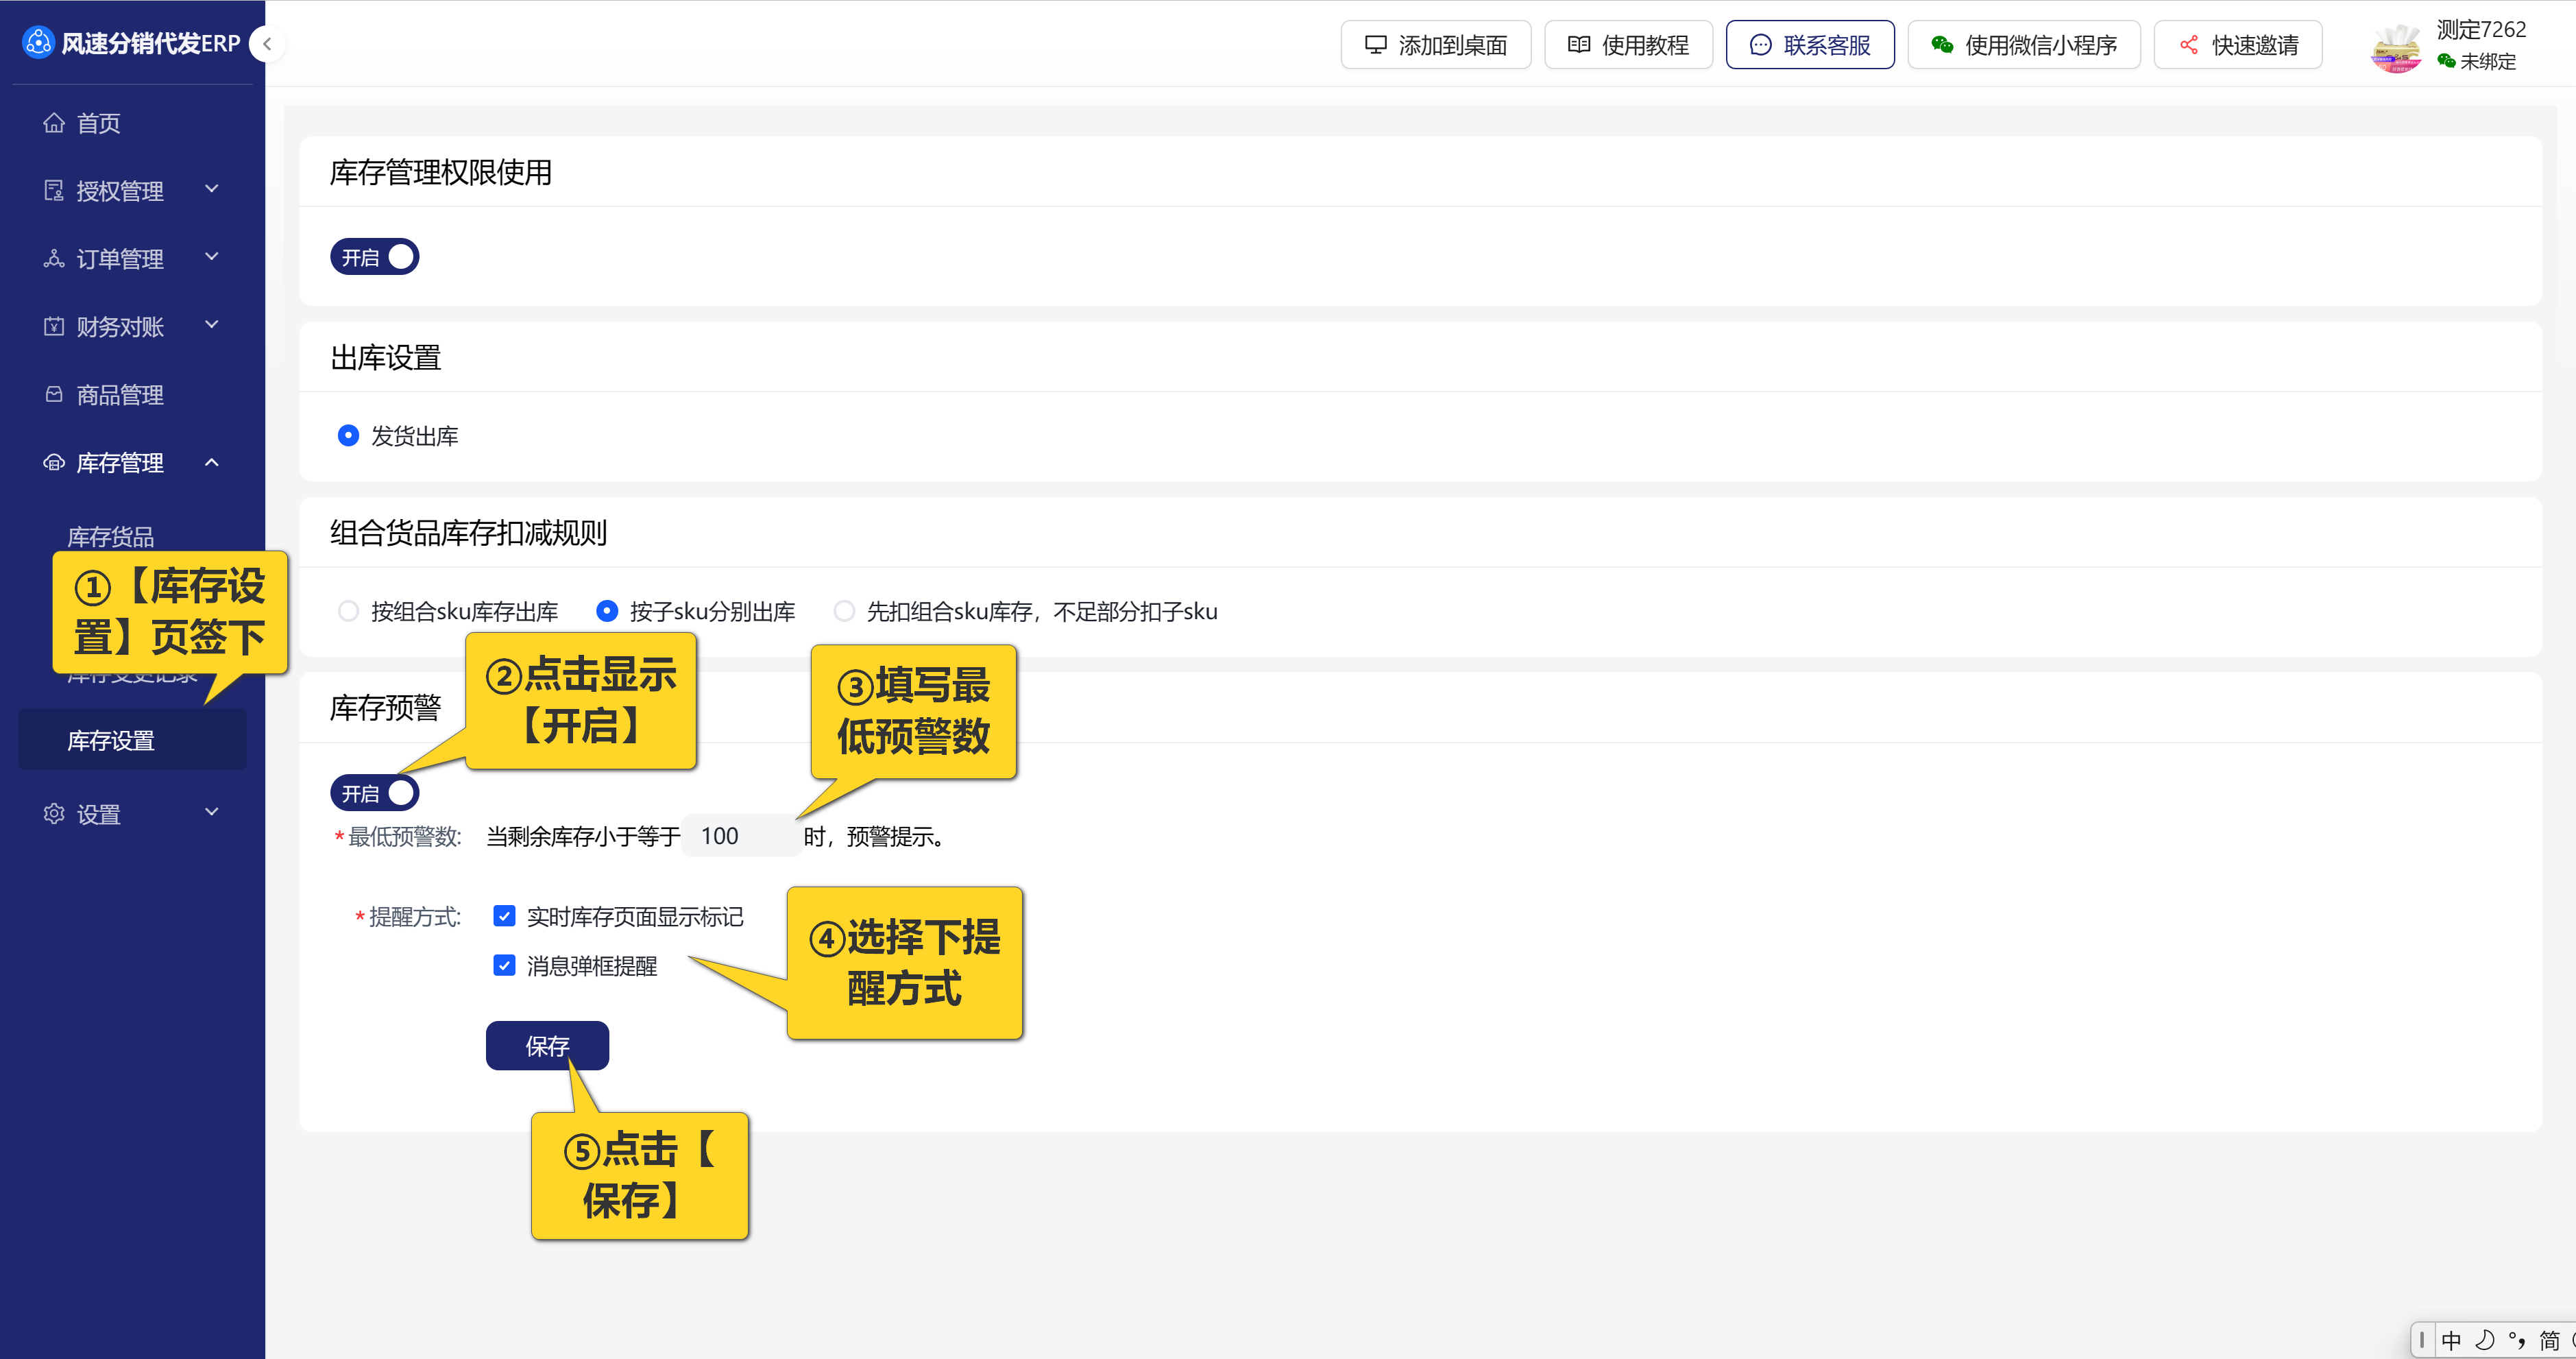Toggle the 库存管理权限使用 switch
This screenshot has width=2576, height=1359.
(375, 257)
